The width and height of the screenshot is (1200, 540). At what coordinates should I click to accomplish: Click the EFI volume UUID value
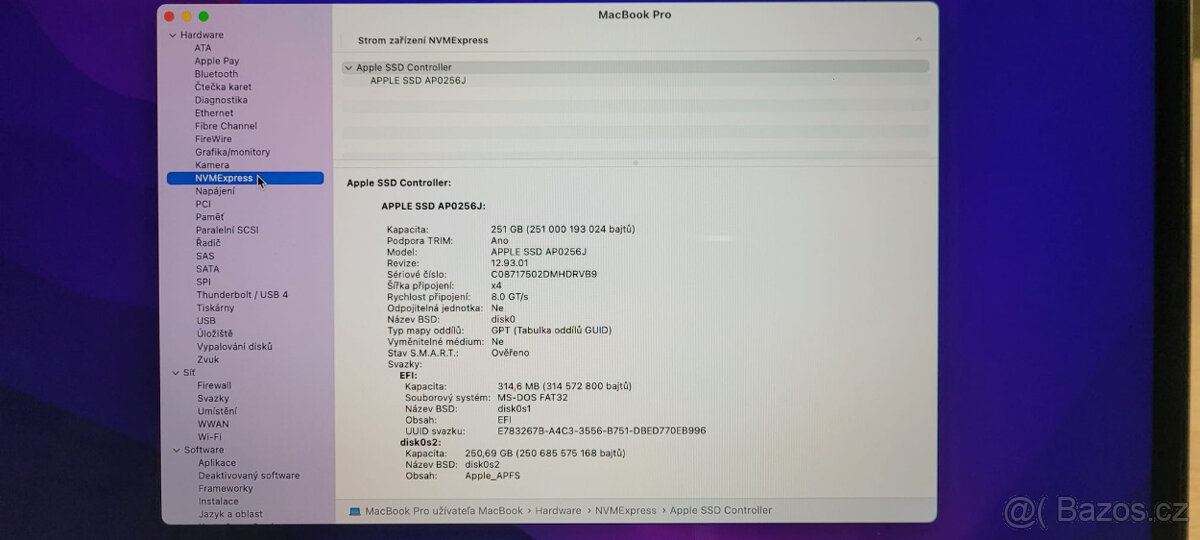tap(602, 431)
